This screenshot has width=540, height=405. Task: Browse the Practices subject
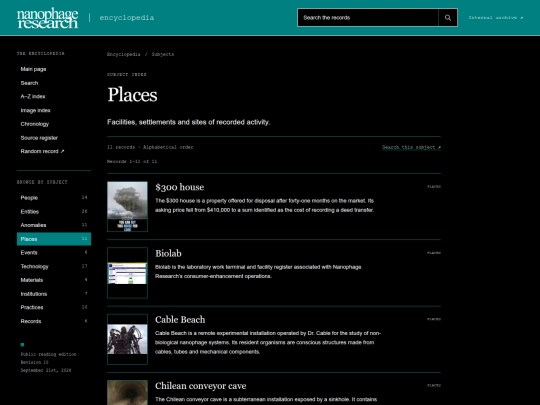54,307
